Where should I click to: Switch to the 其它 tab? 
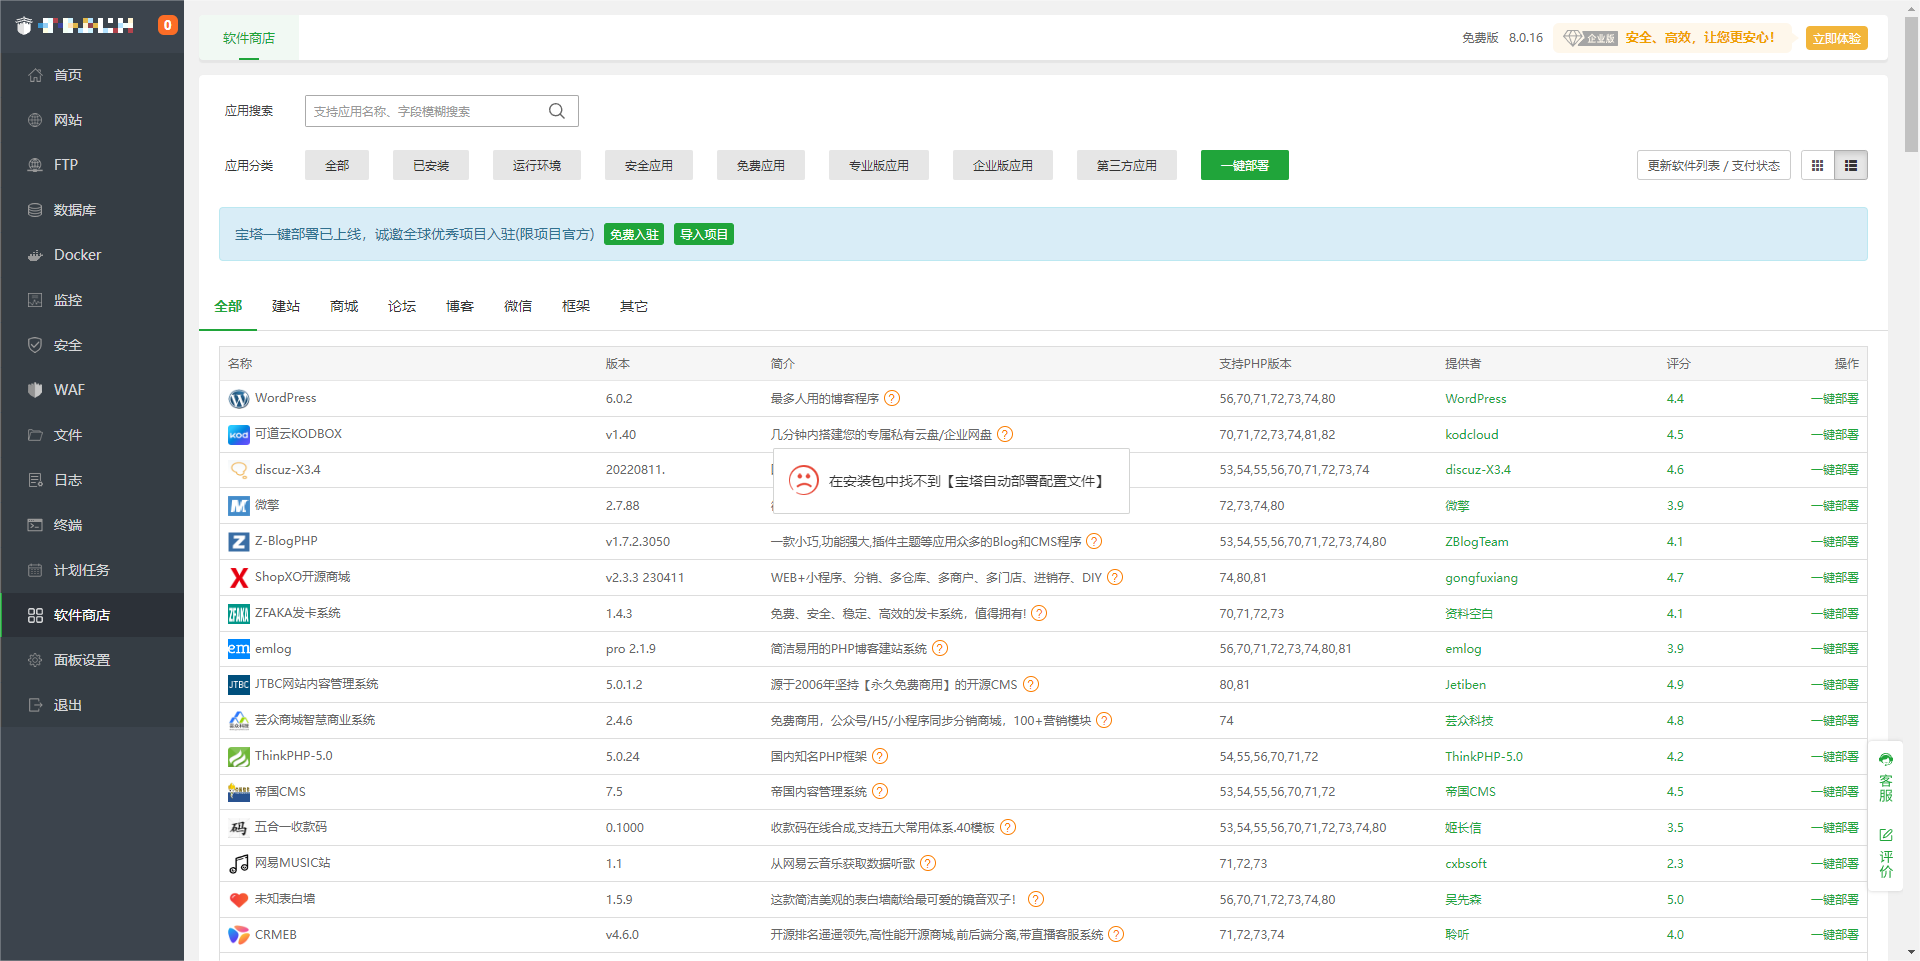pyautogui.click(x=634, y=306)
